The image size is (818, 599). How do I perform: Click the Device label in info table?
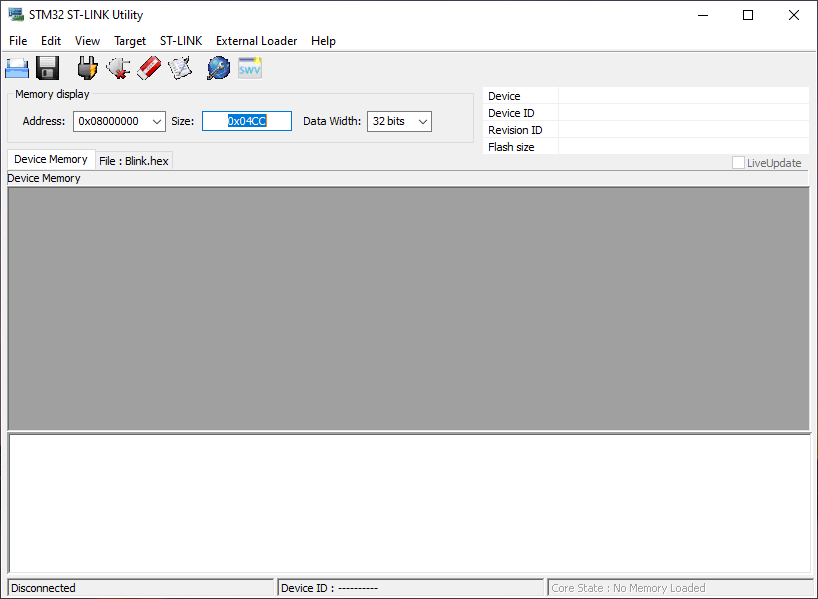tap(504, 96)
